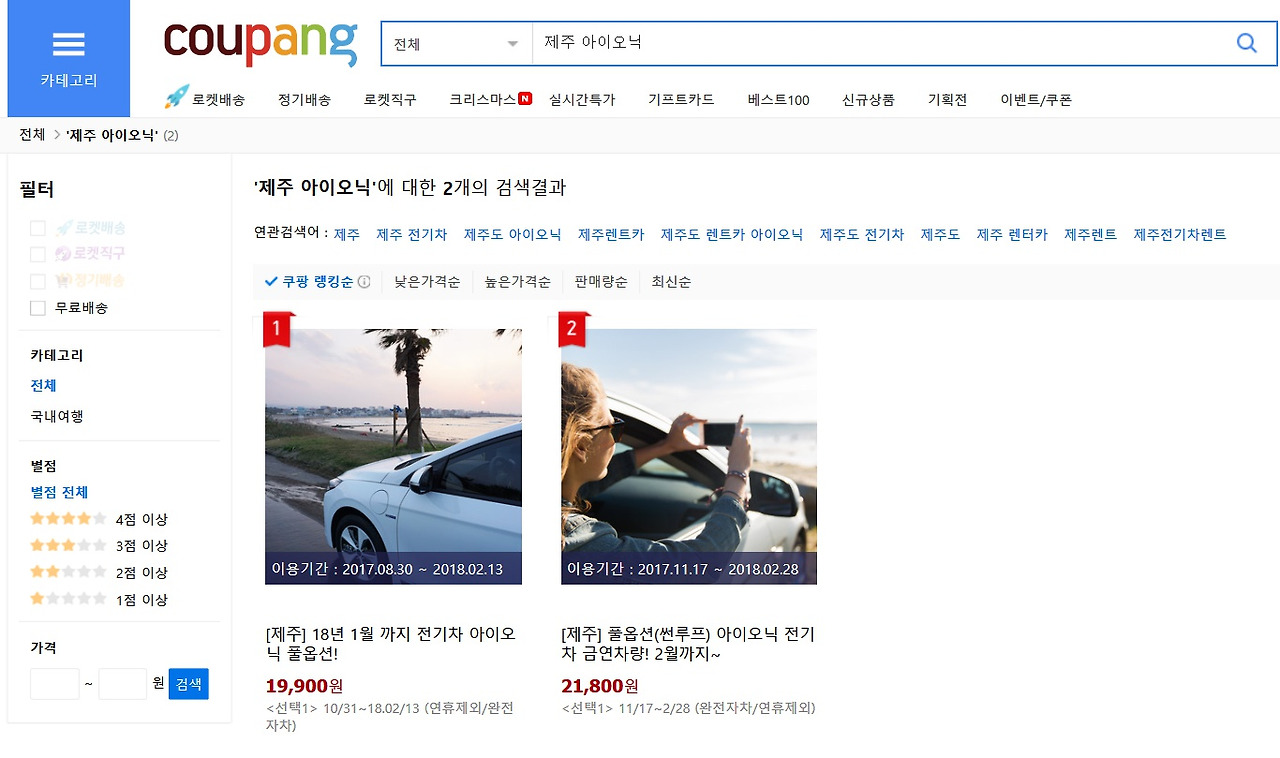
Task: Click the 정기배송 icon in the filter panel
Action: [x=62, y=282]
